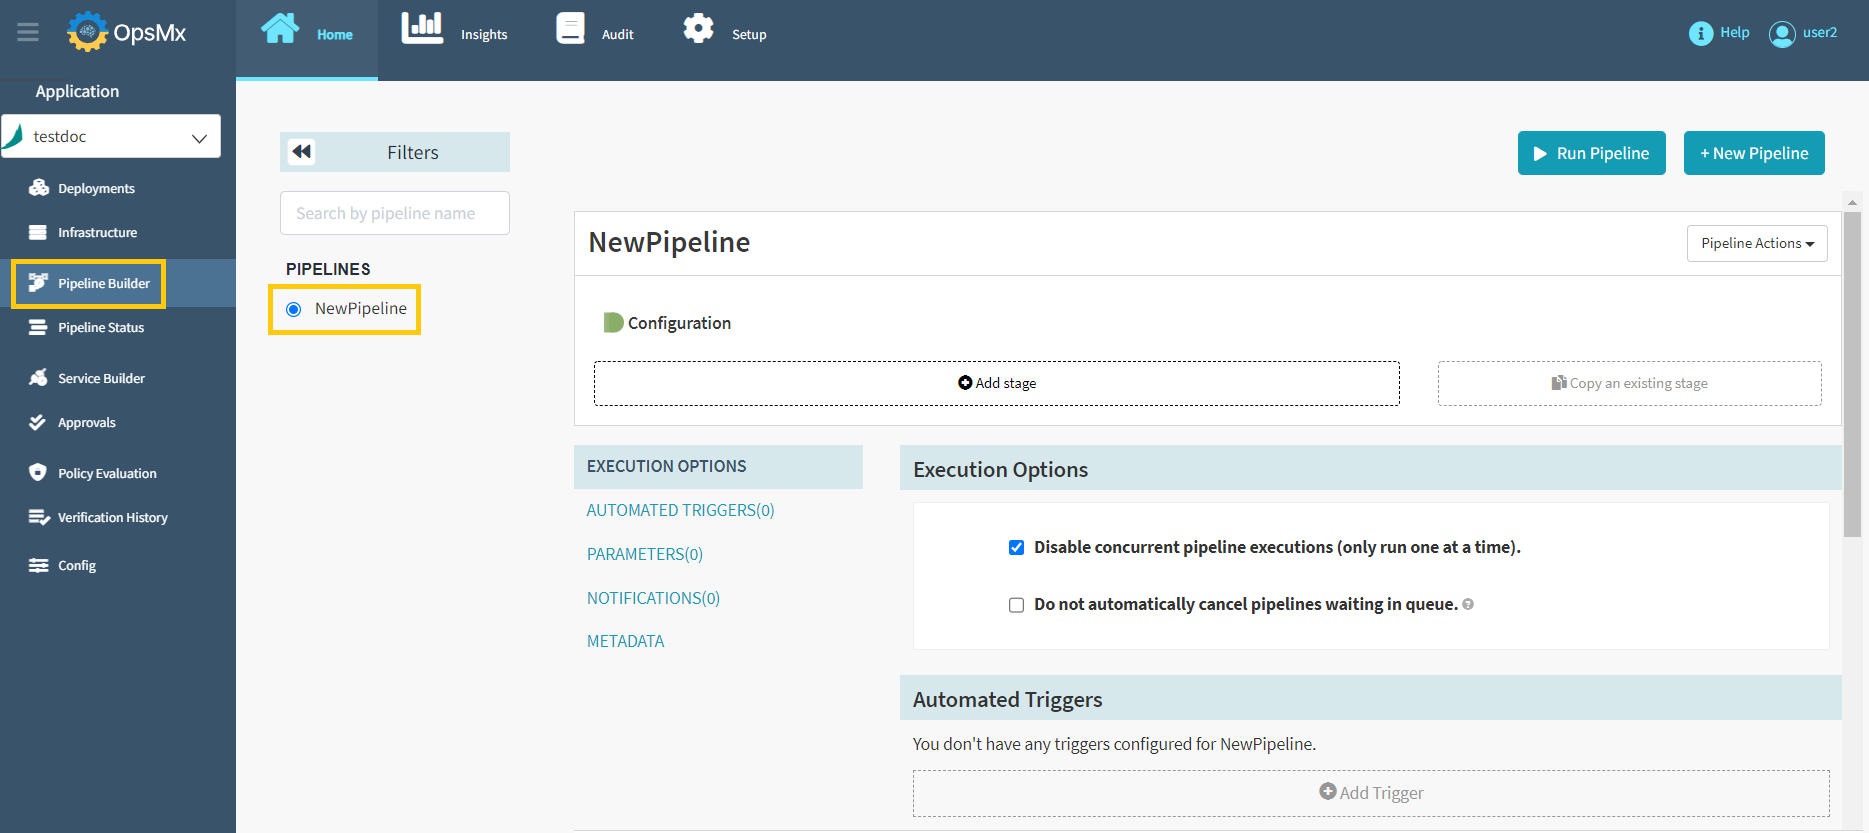Open the Audit document icon
Screen dimensions: 1869x833
570,29
